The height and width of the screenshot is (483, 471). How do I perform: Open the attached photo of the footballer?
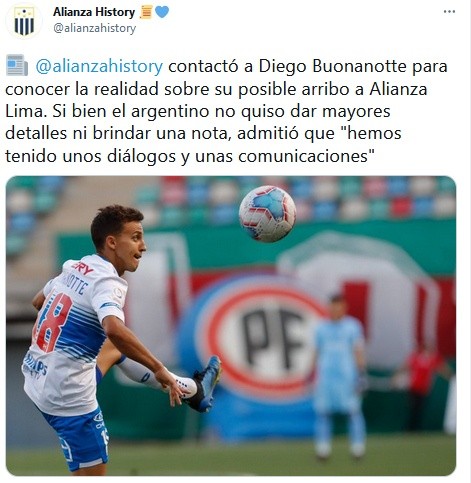pos(231,326)
